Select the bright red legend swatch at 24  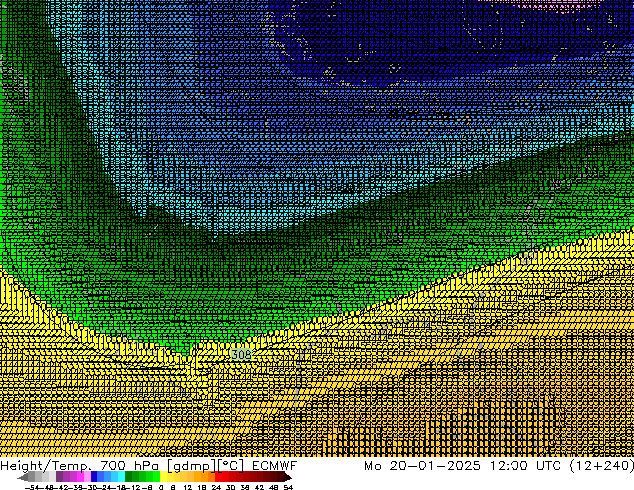(218, 476)
